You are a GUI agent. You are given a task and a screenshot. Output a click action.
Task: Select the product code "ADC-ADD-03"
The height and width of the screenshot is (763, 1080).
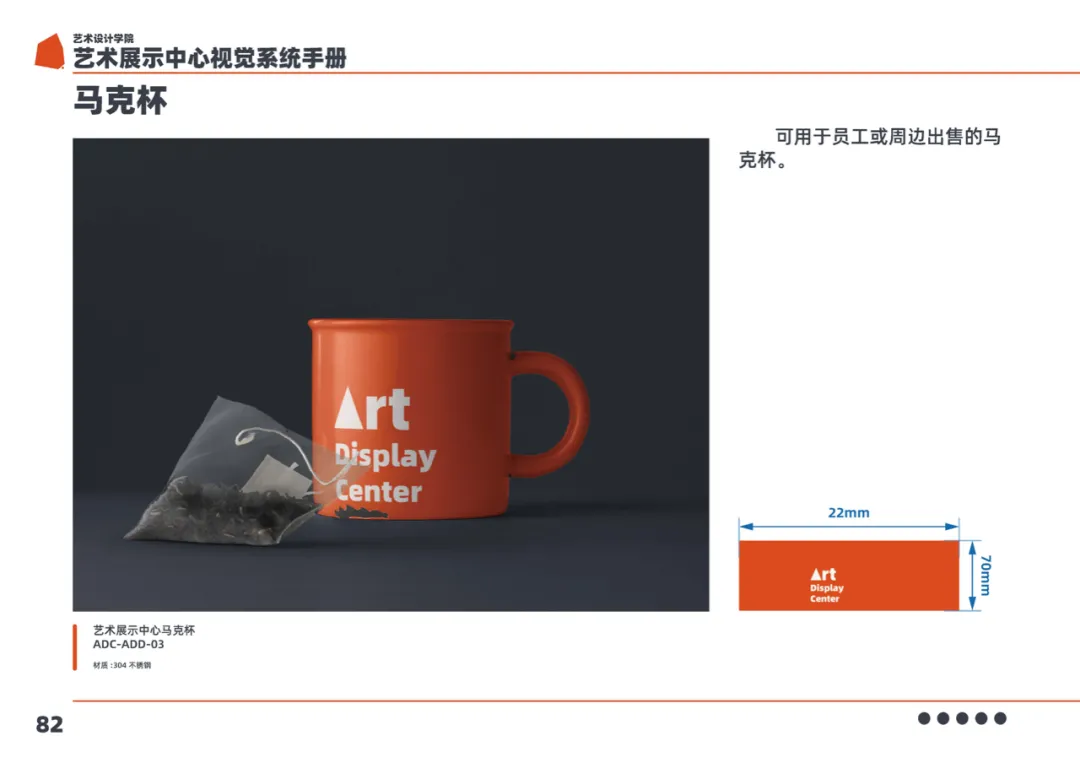click(x=129, y=645)
